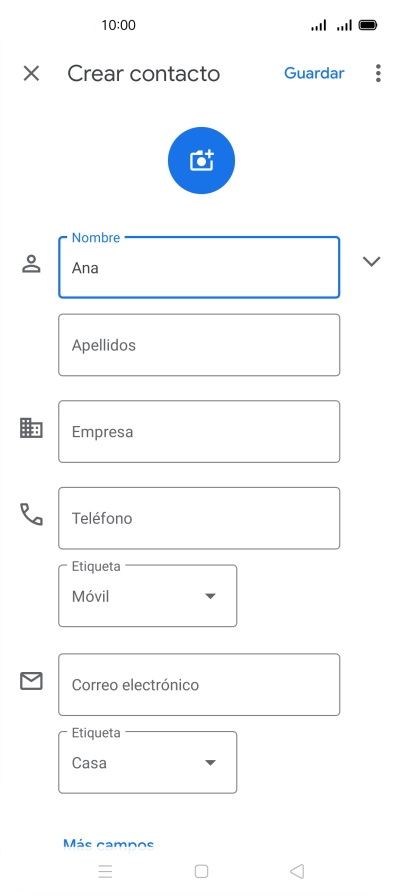This screenshot has width=403, height=896.
Task: Tap the Android home square button
Action: 201,871
